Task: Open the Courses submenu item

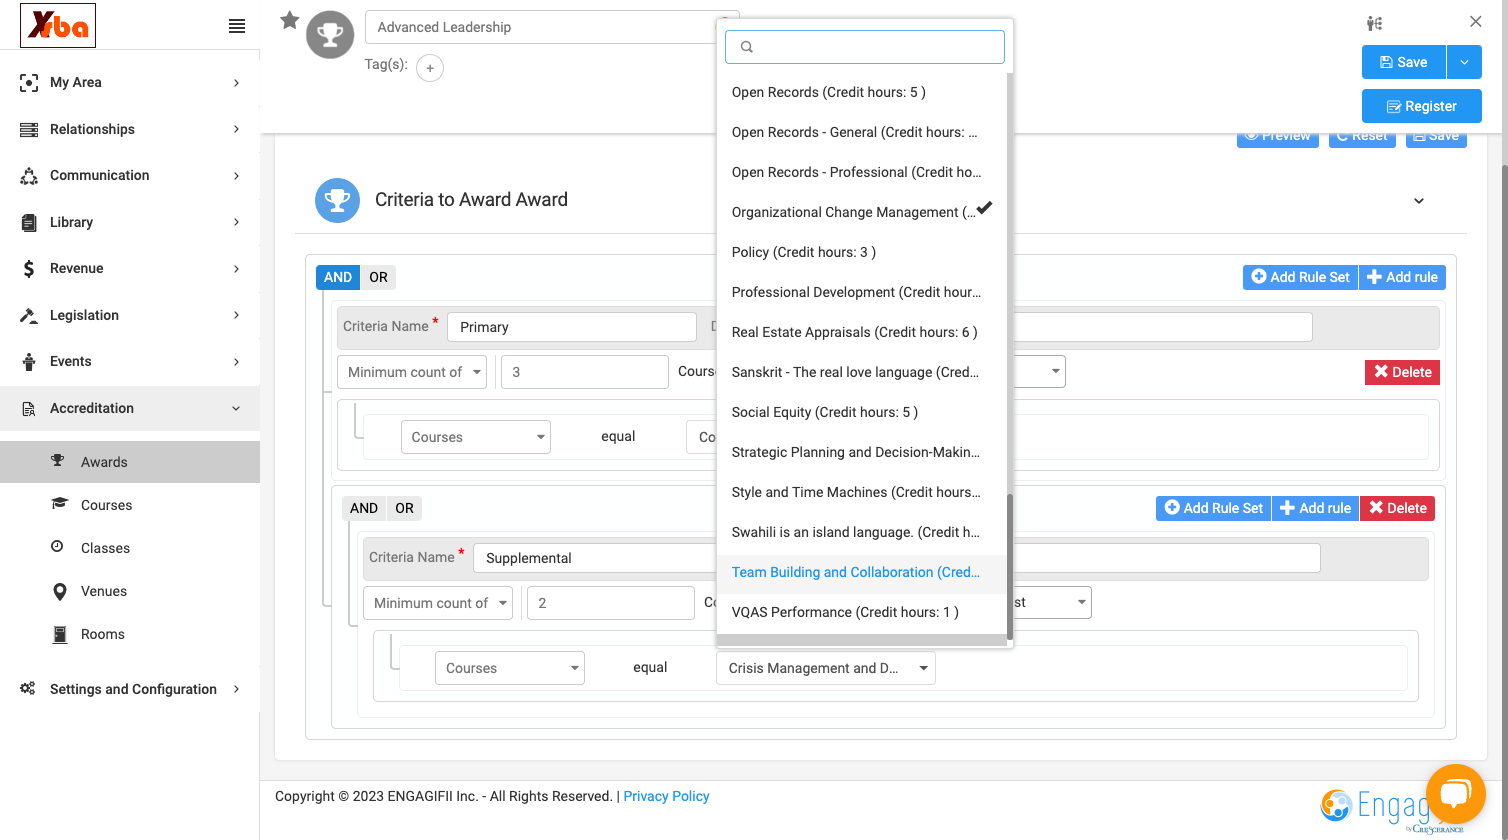Action: click(x=130, y=505)
